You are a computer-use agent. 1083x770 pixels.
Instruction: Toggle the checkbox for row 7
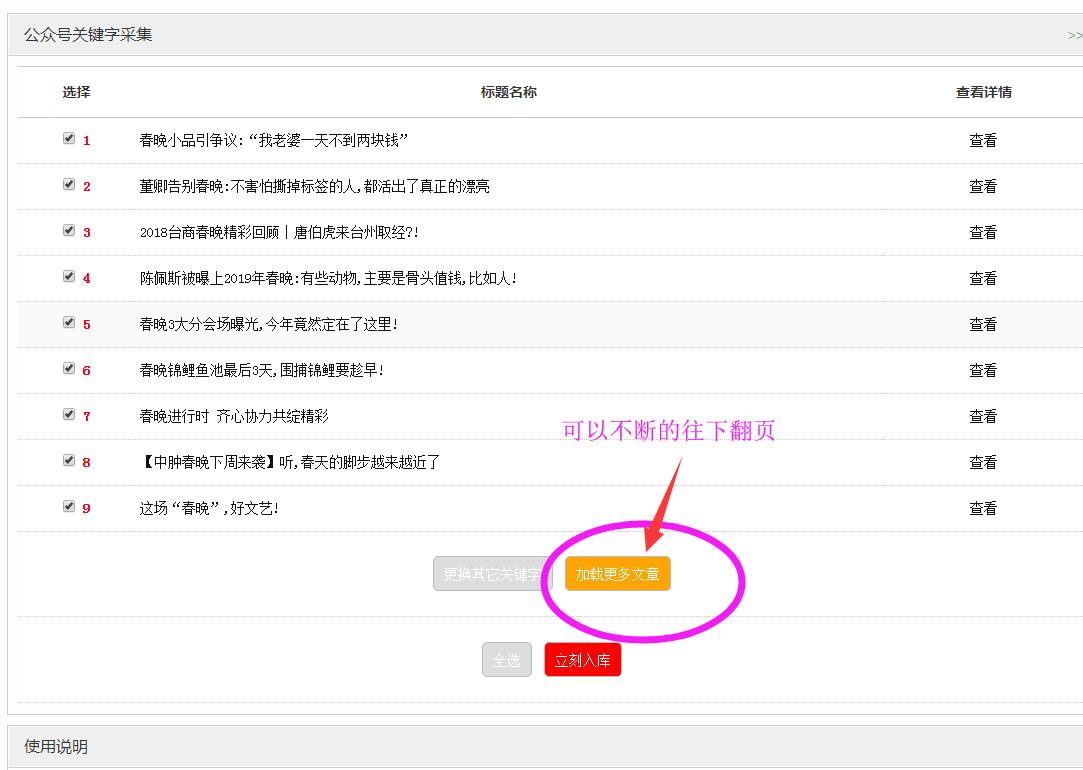click(69, 415)
